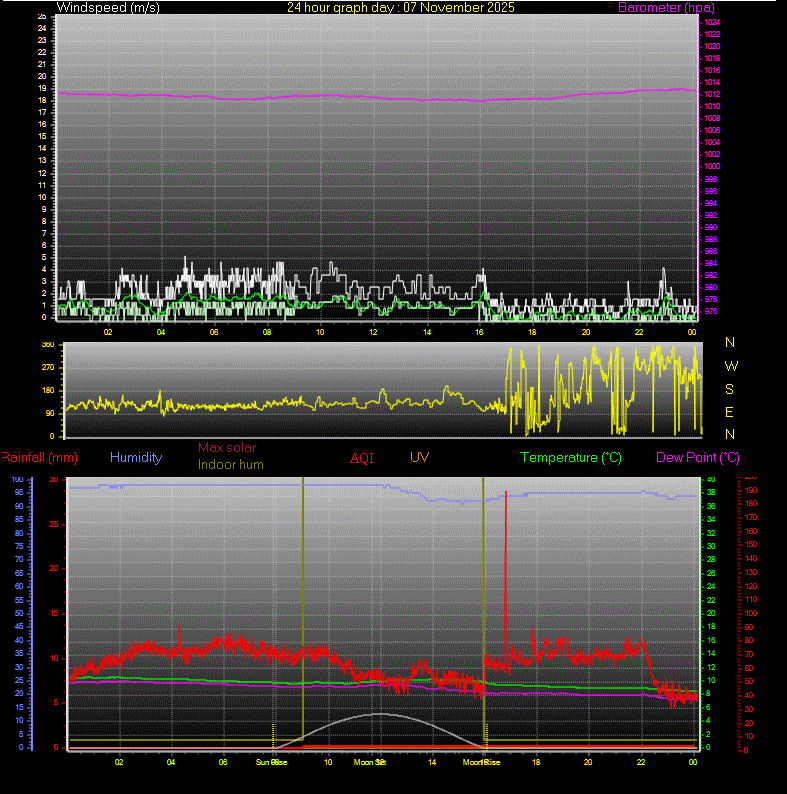Select the Dew Point (°C) legend label
787x794 pixels.
pos(698,457)
